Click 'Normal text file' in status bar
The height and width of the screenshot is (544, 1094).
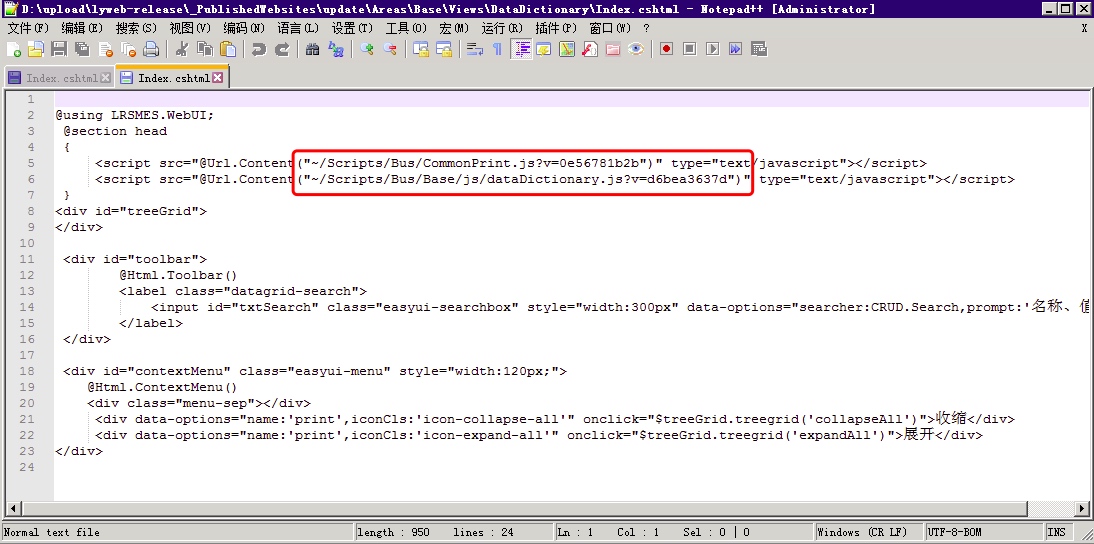click(x=178, y=532)
